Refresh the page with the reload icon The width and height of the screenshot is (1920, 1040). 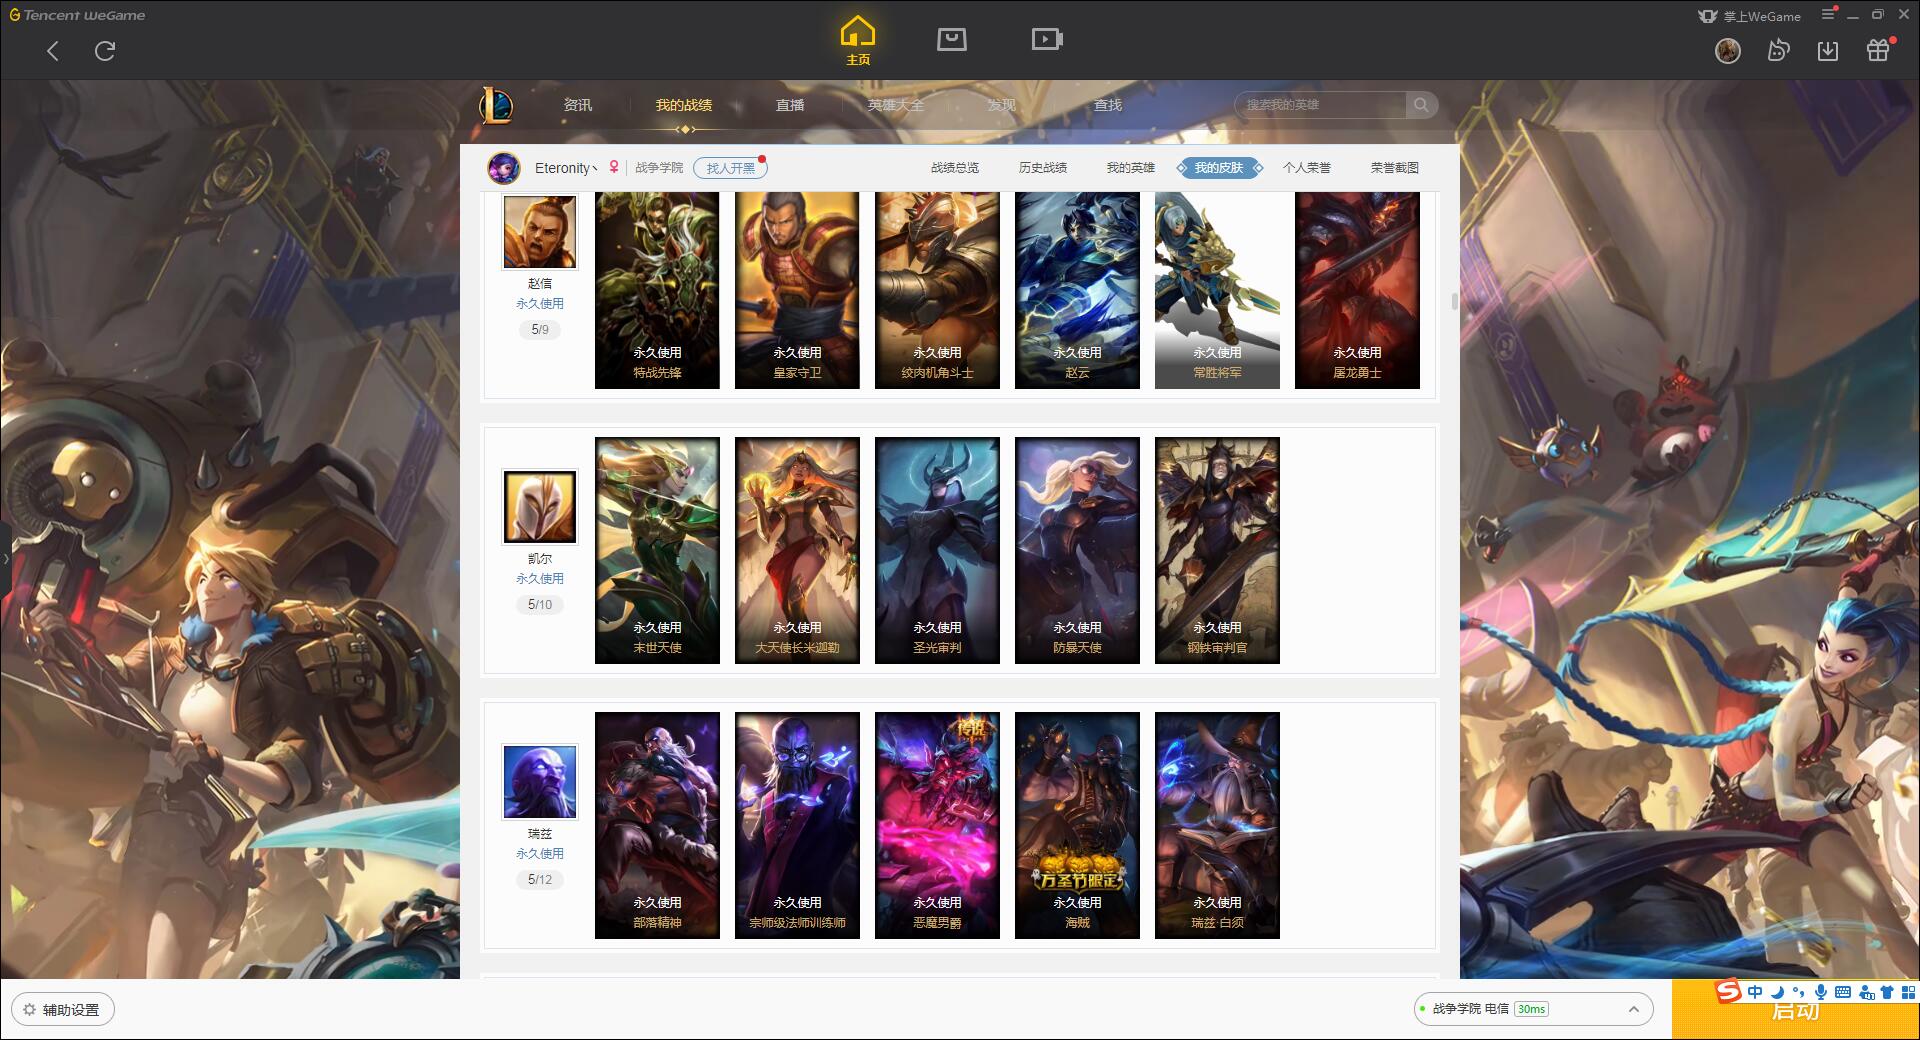(105, 51)
